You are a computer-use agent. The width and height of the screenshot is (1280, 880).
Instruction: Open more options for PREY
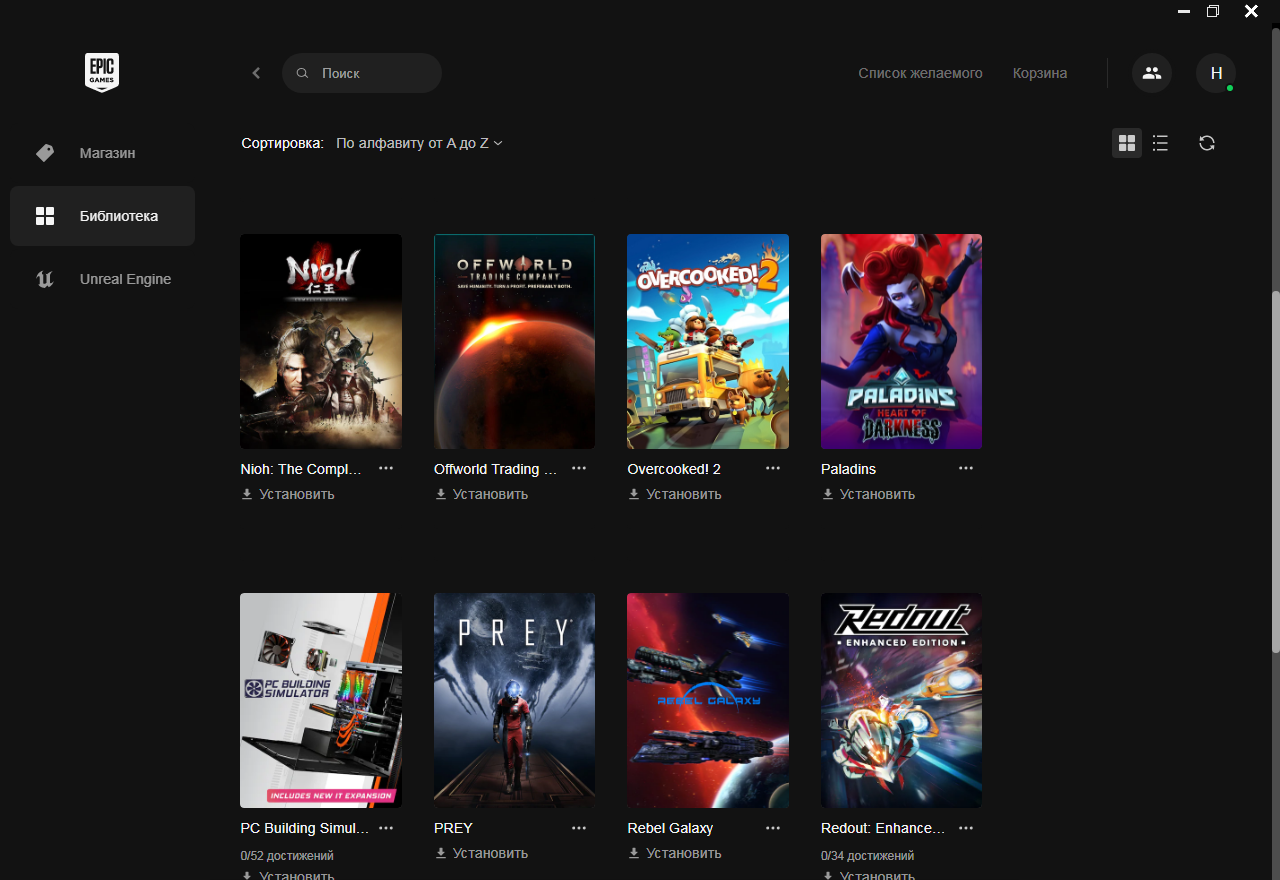[x=579, y=828]
